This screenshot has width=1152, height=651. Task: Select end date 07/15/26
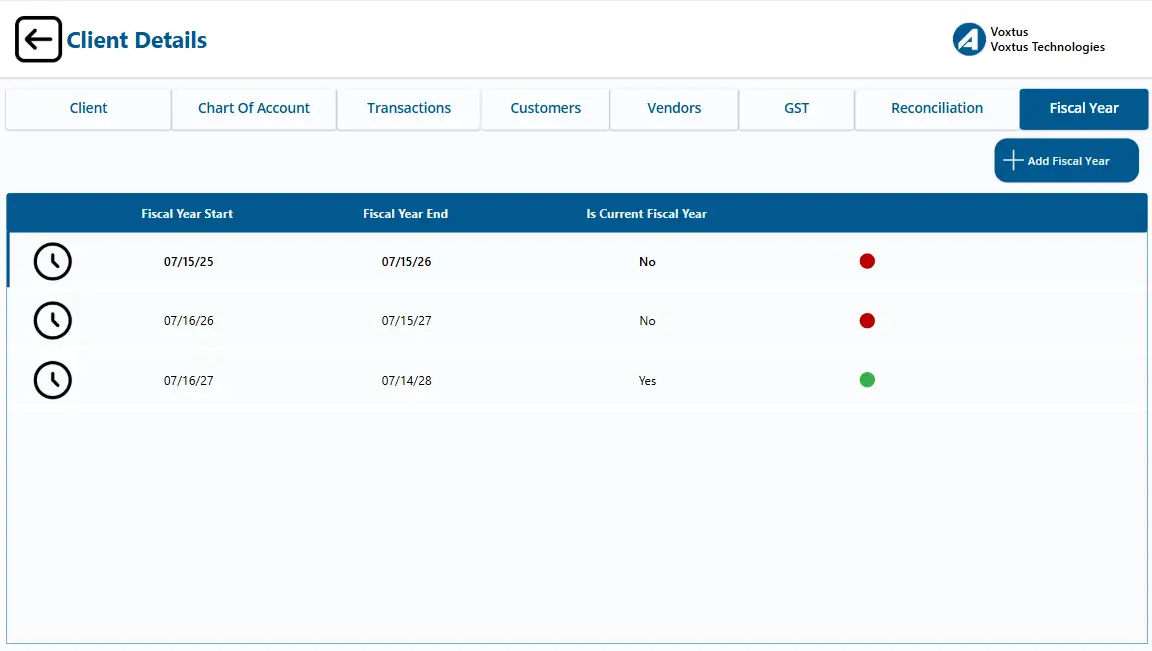click(x=406, y=262)
